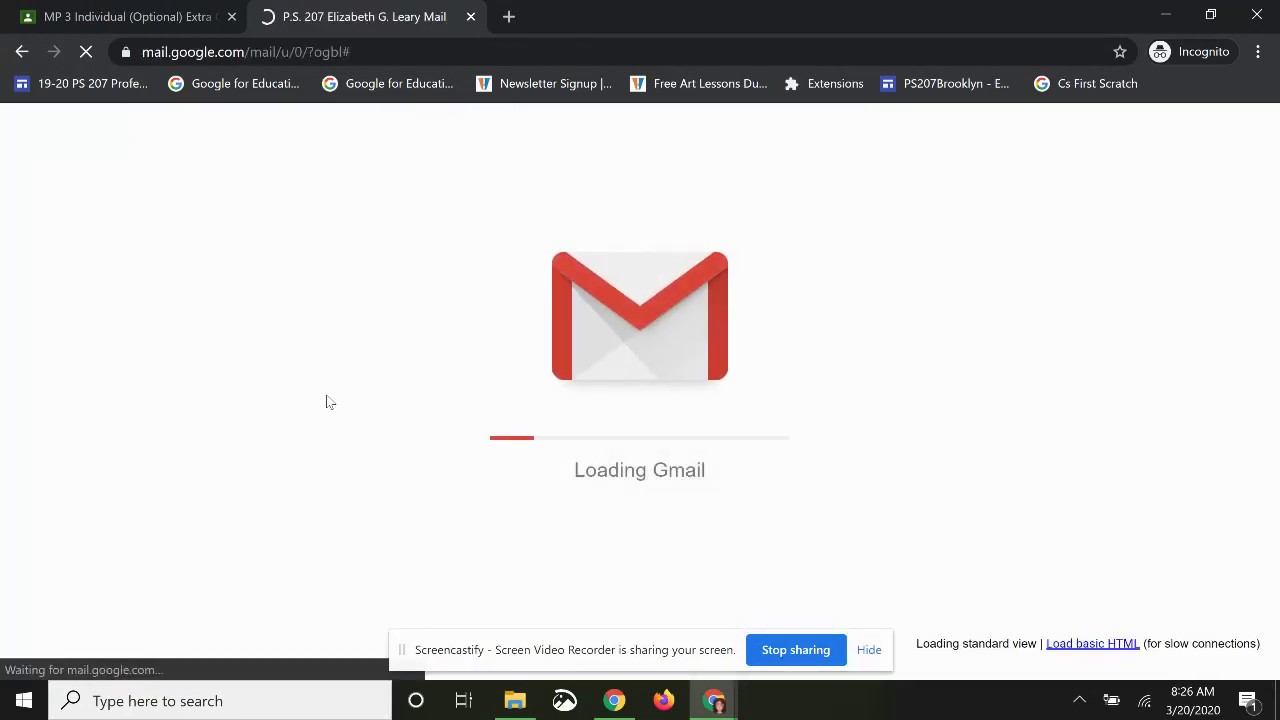Click Load basic HTML link
This screenshot has width=1280, height=720.
1092,644
